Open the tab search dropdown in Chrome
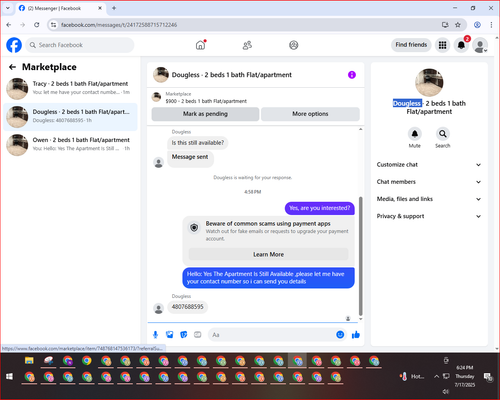This screenshot has width=500, height=400. [x=8, y=8]
